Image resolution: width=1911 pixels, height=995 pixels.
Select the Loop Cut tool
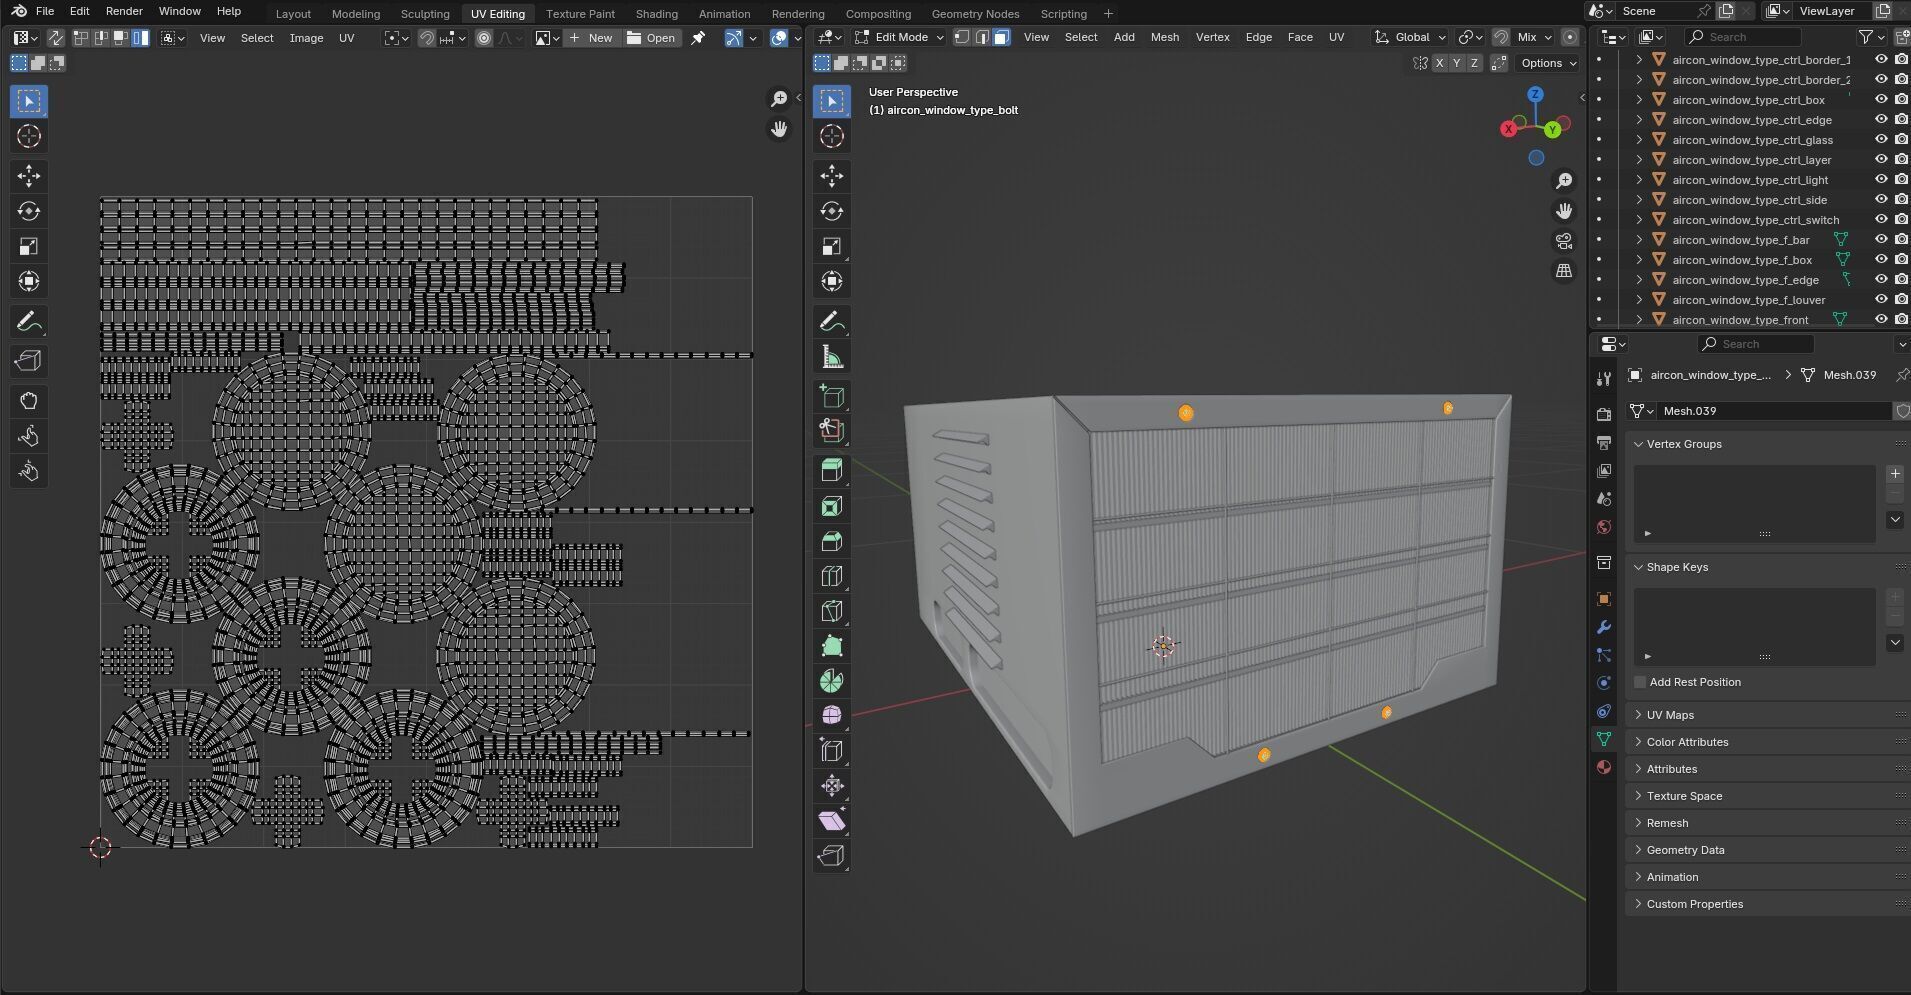832,576
